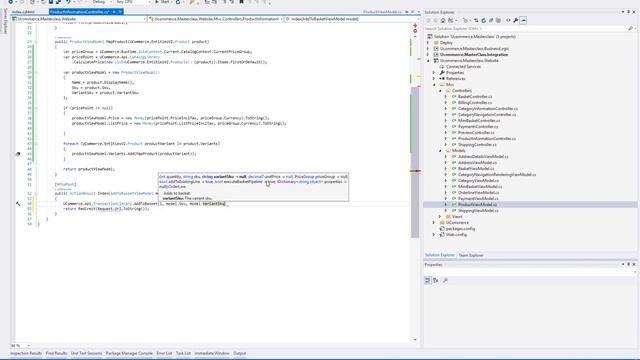Expand Properties node in Solution Explorer tree
The height and width of the screenshot is (360, 640).
[434, 73]
